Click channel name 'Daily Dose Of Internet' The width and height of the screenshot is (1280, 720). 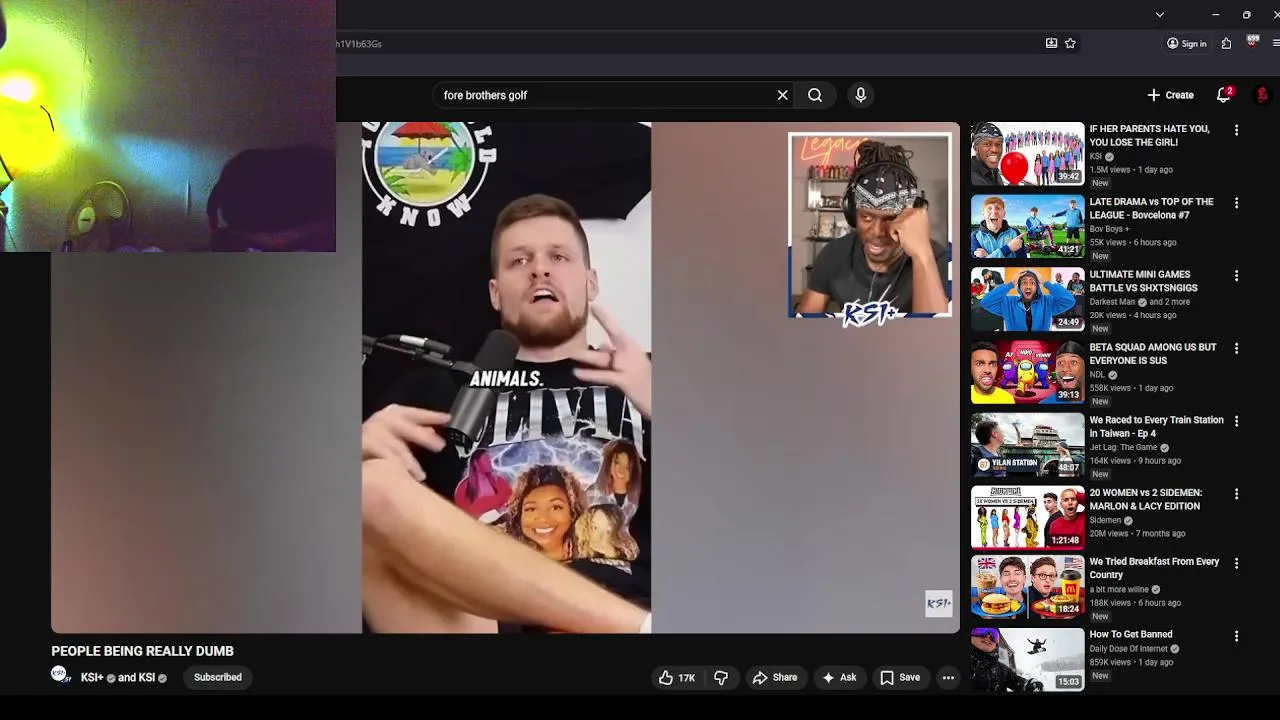(1129, 648)
